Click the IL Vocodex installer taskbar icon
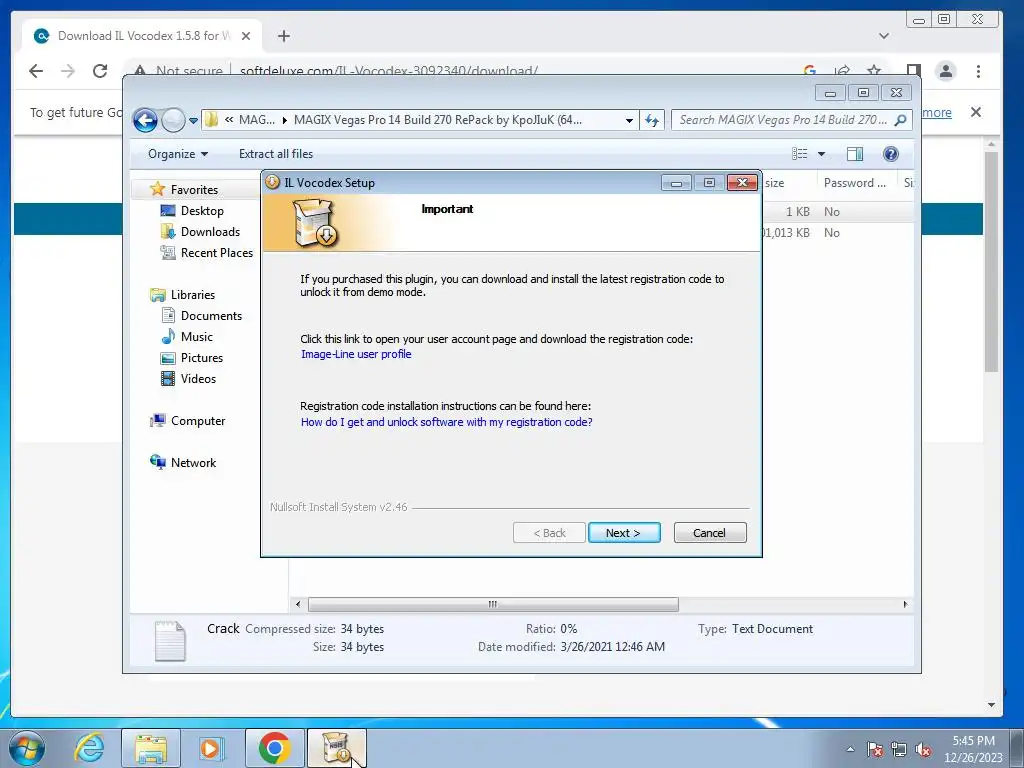This screenshot has height=768, width=1024. pos(337,748)
